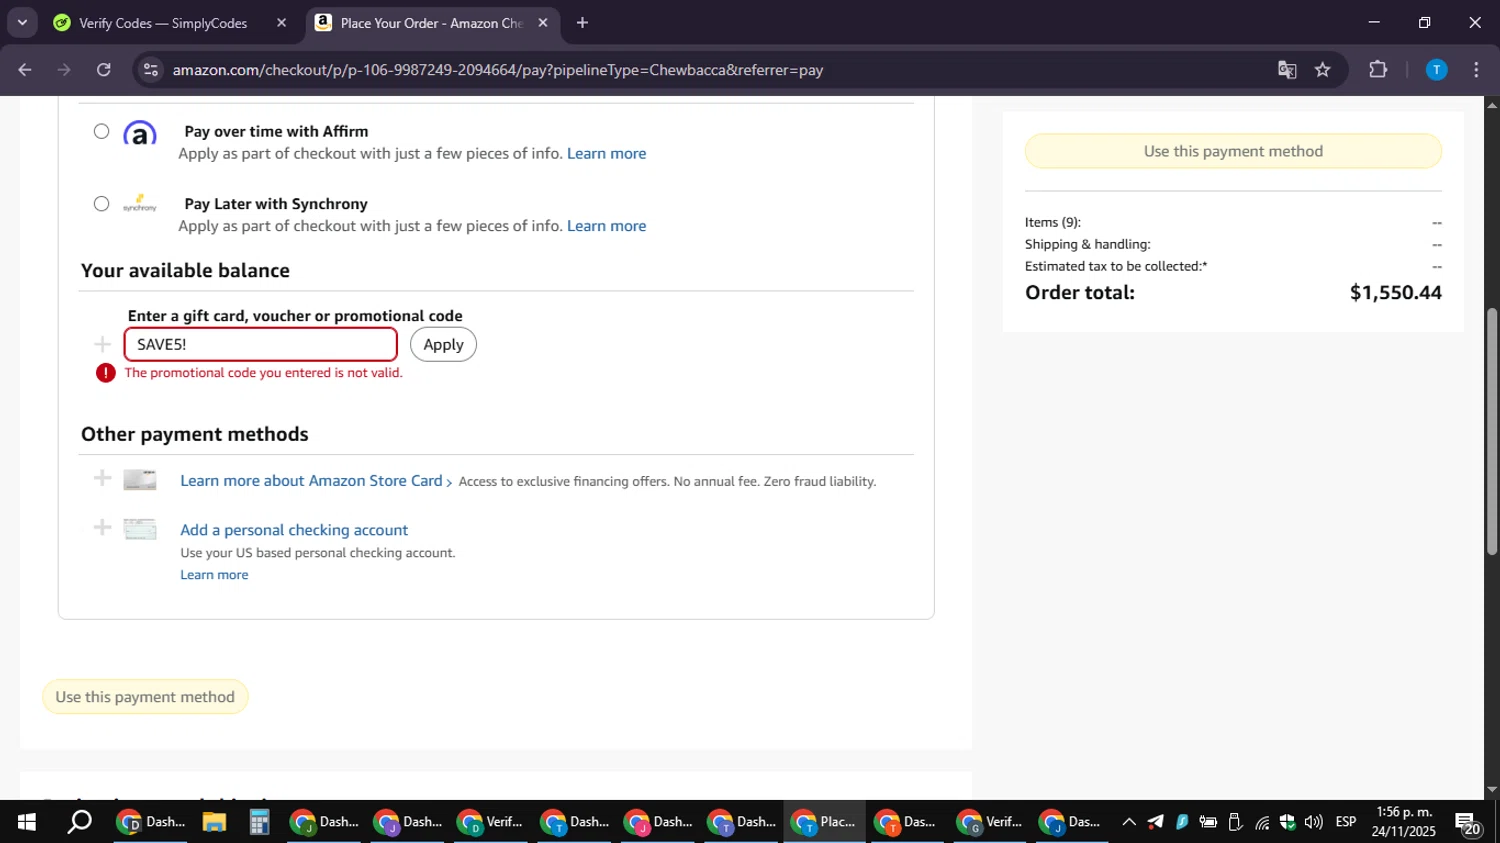Open the Chrome extensions puzzle icon
Screen dimensions: 1500x843
(1378, 70)
